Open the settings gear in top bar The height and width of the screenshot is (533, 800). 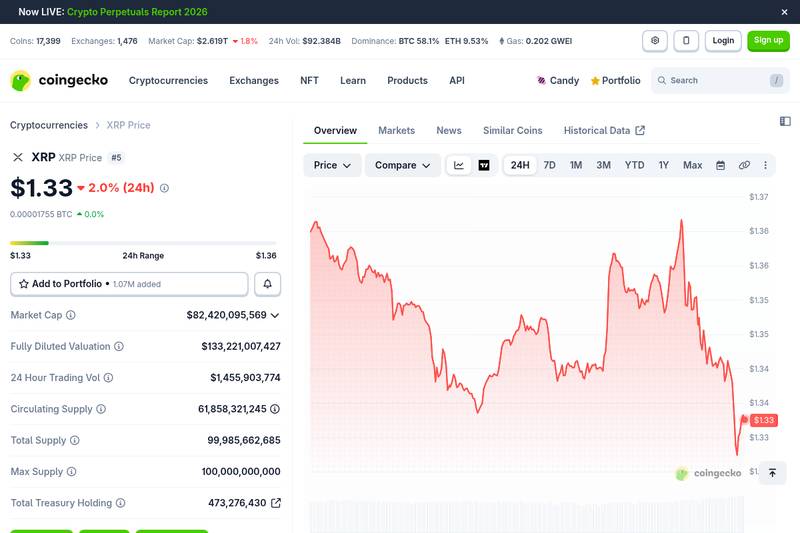pos(655,41)
